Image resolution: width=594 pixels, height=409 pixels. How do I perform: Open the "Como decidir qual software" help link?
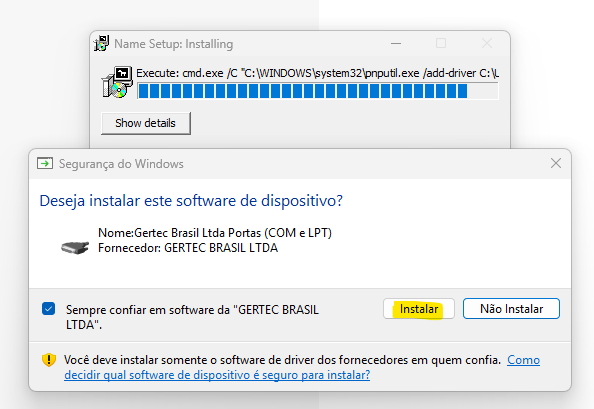302,367
